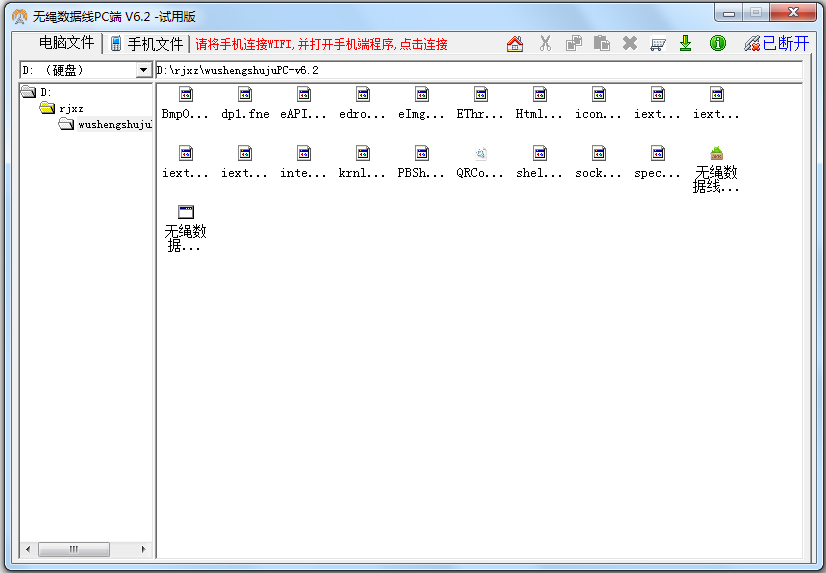Select the edro... file icon
Image resolution: width=826 pixels, height=573 pixels.
pos(362,103)
